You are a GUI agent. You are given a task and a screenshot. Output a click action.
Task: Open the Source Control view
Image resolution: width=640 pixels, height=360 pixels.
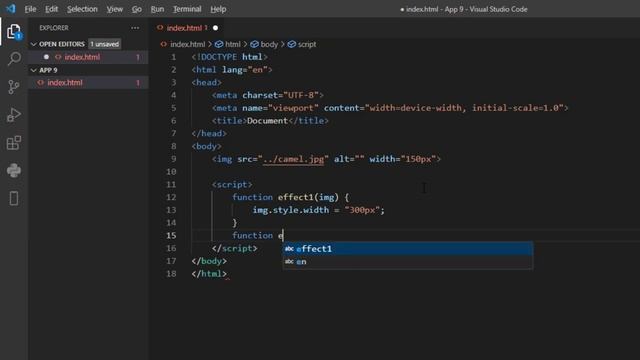tap(14, 87)
